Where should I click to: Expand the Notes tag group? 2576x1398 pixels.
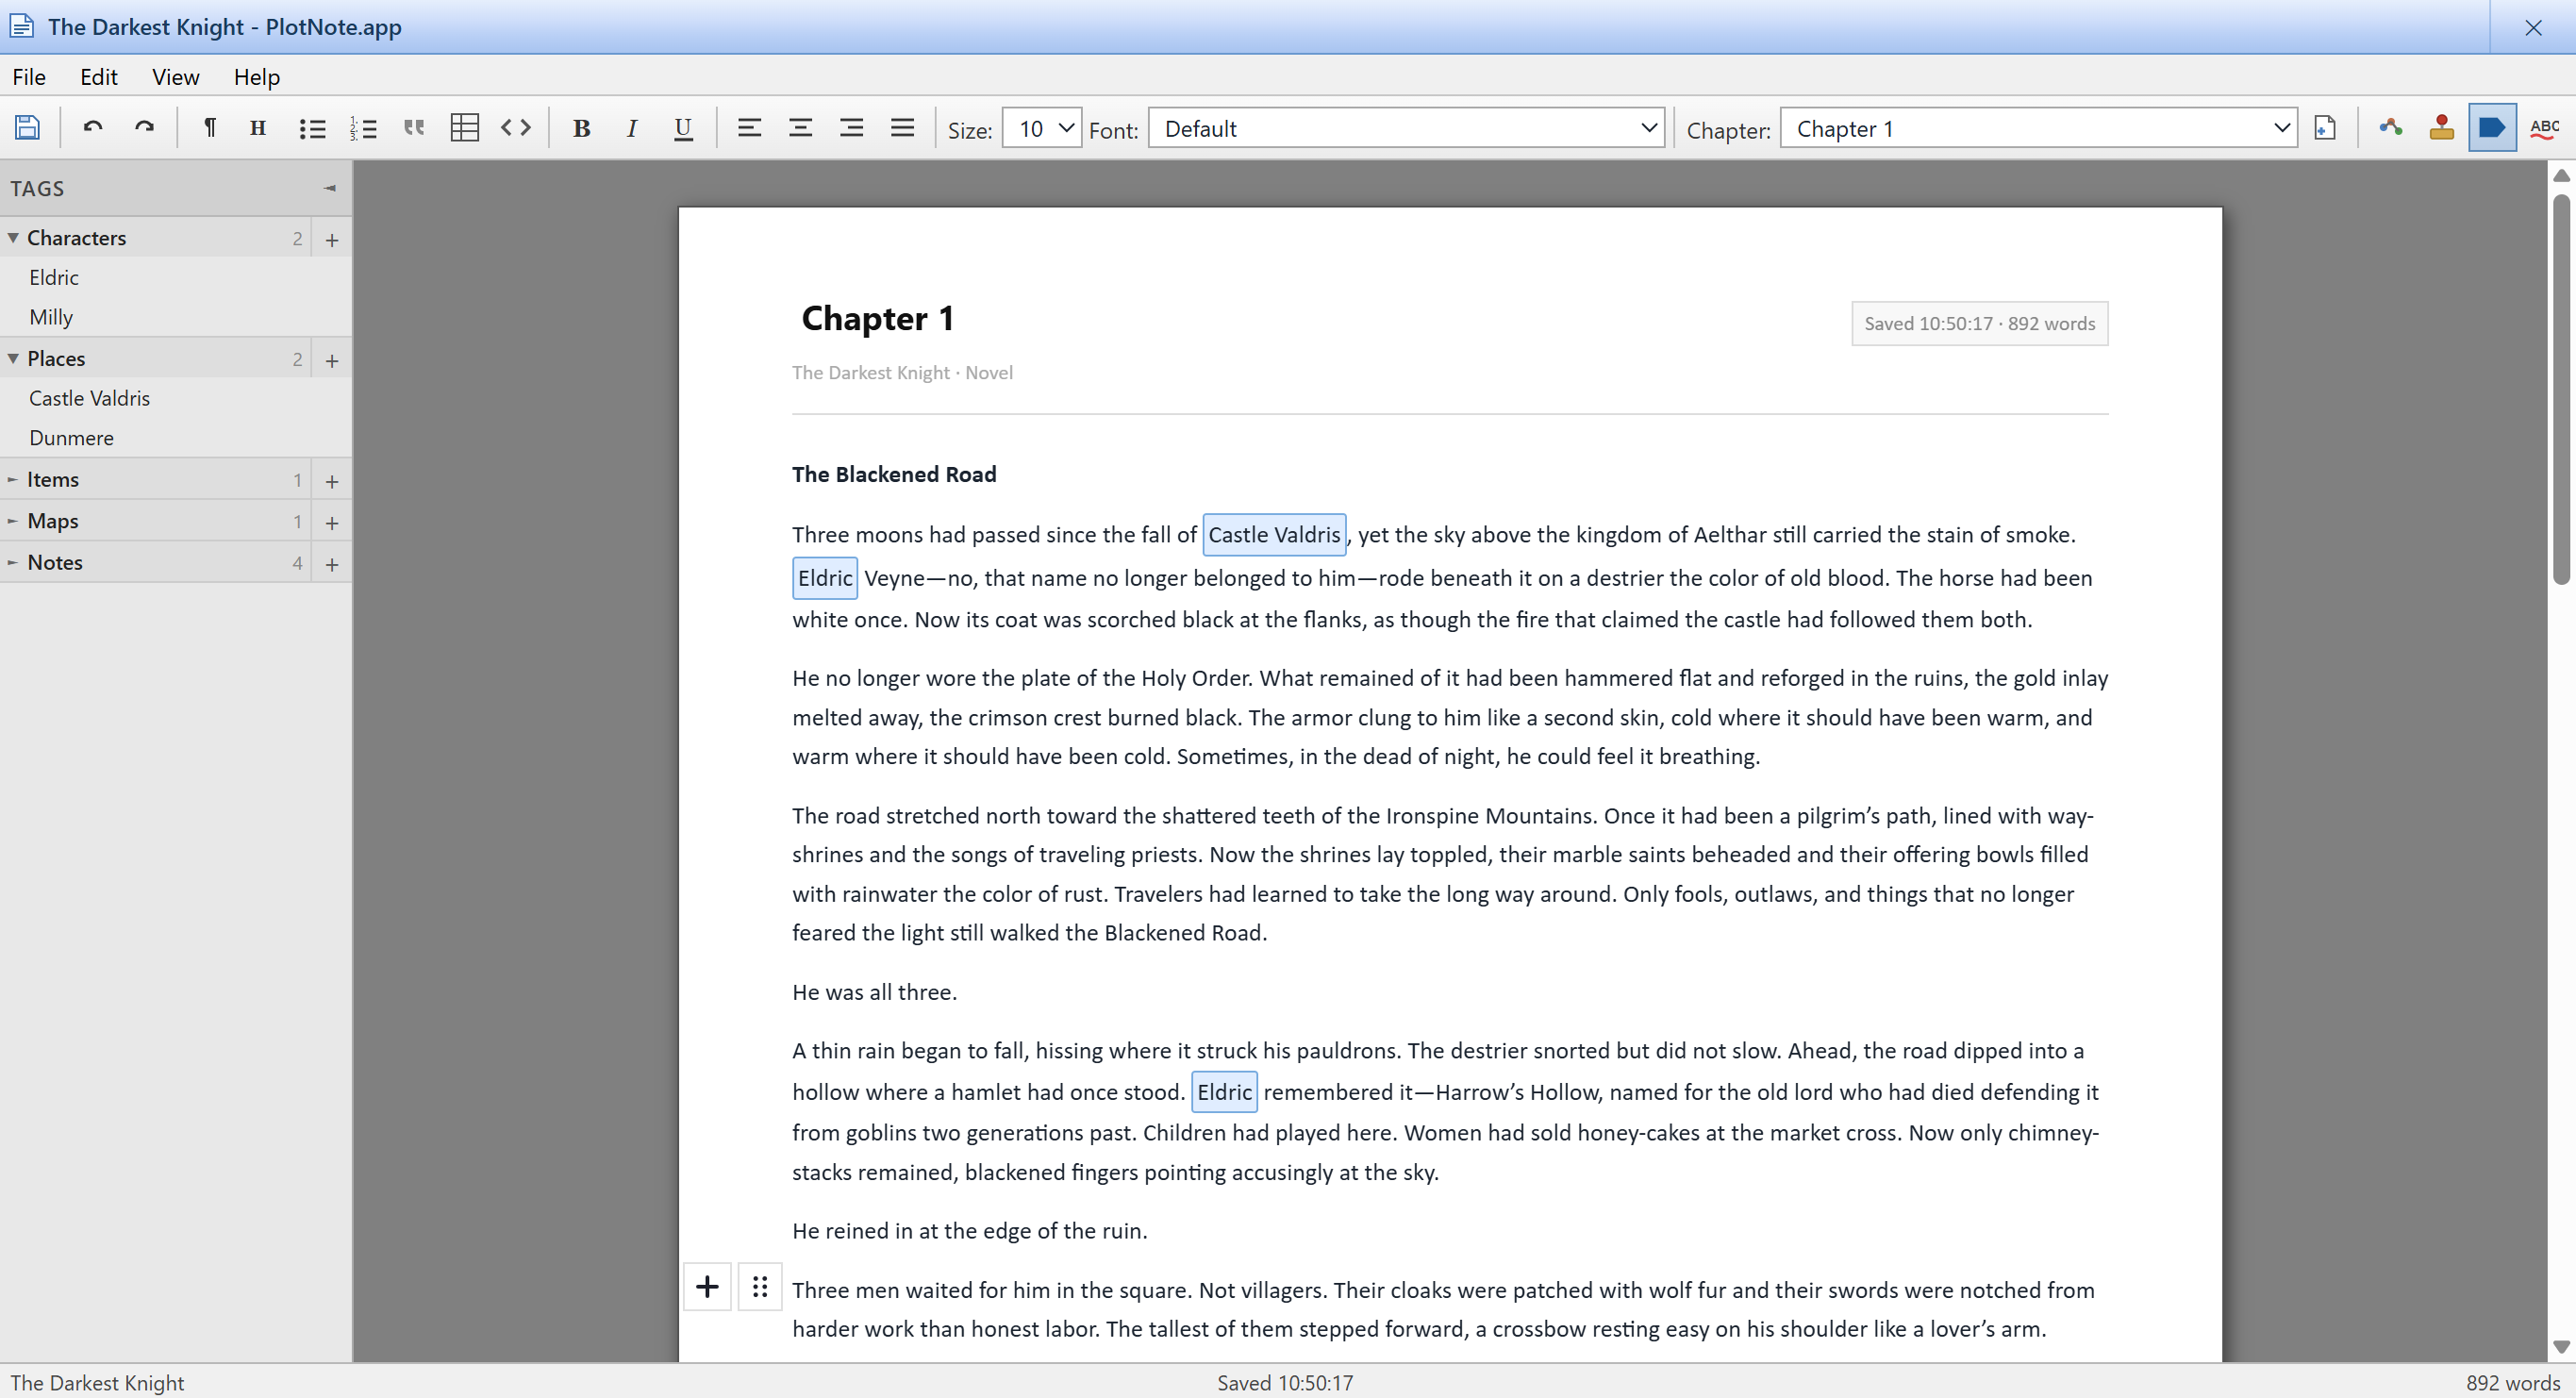[13, 562]
